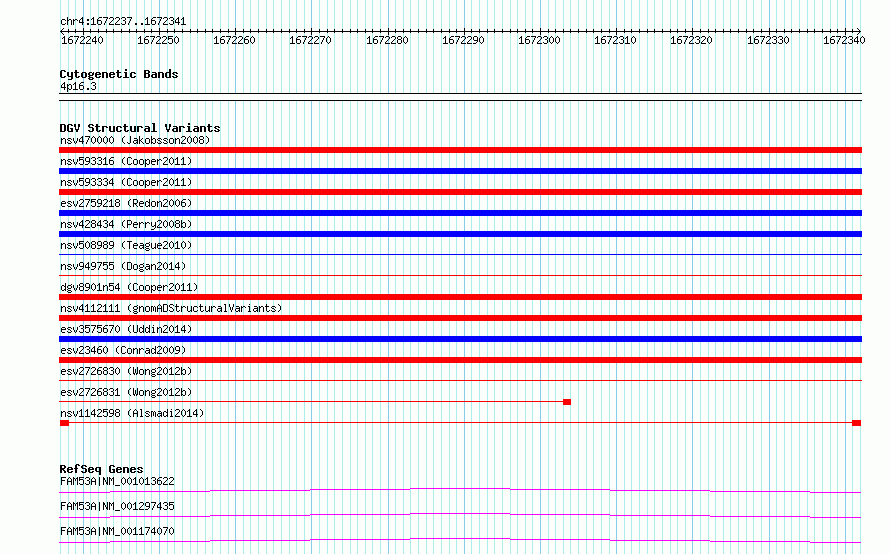Click the magenta line under FAM53A|NM_001174070
890x554 pixels.
(460, 540)
